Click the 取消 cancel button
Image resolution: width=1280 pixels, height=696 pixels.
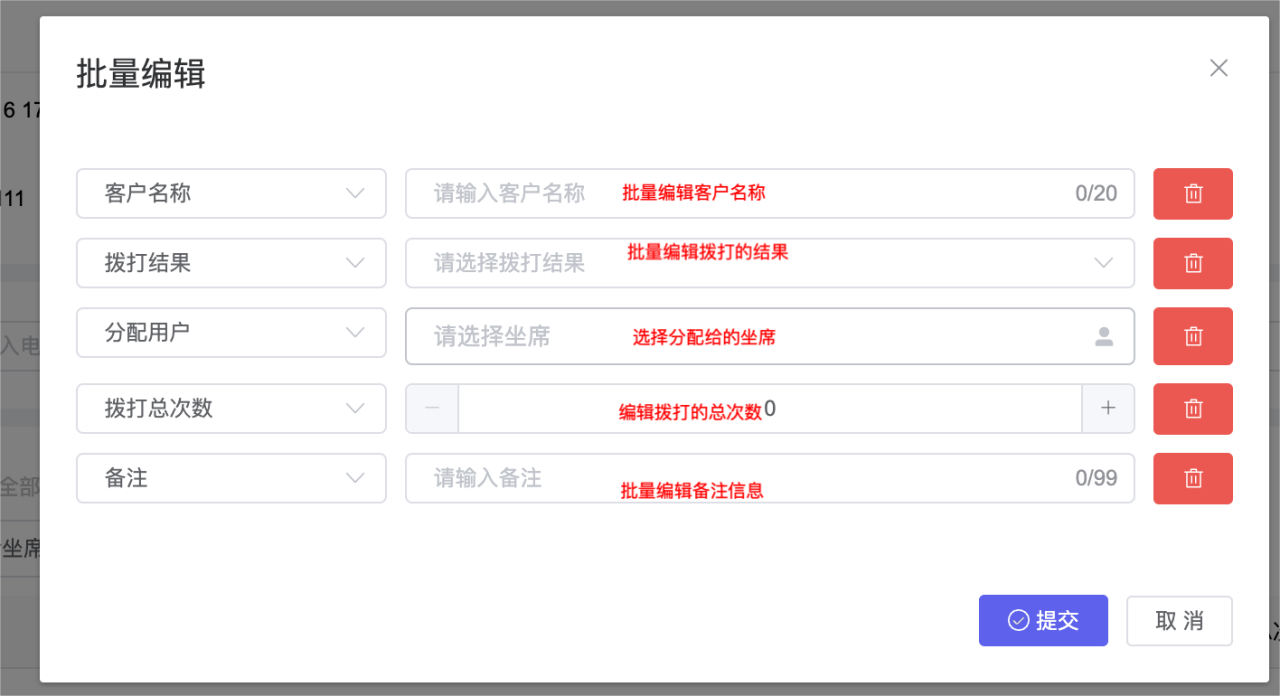point(1179,621)
